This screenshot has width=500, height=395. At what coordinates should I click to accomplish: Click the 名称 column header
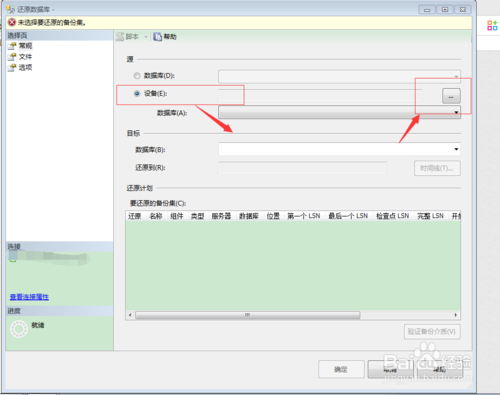coord(156,216)
